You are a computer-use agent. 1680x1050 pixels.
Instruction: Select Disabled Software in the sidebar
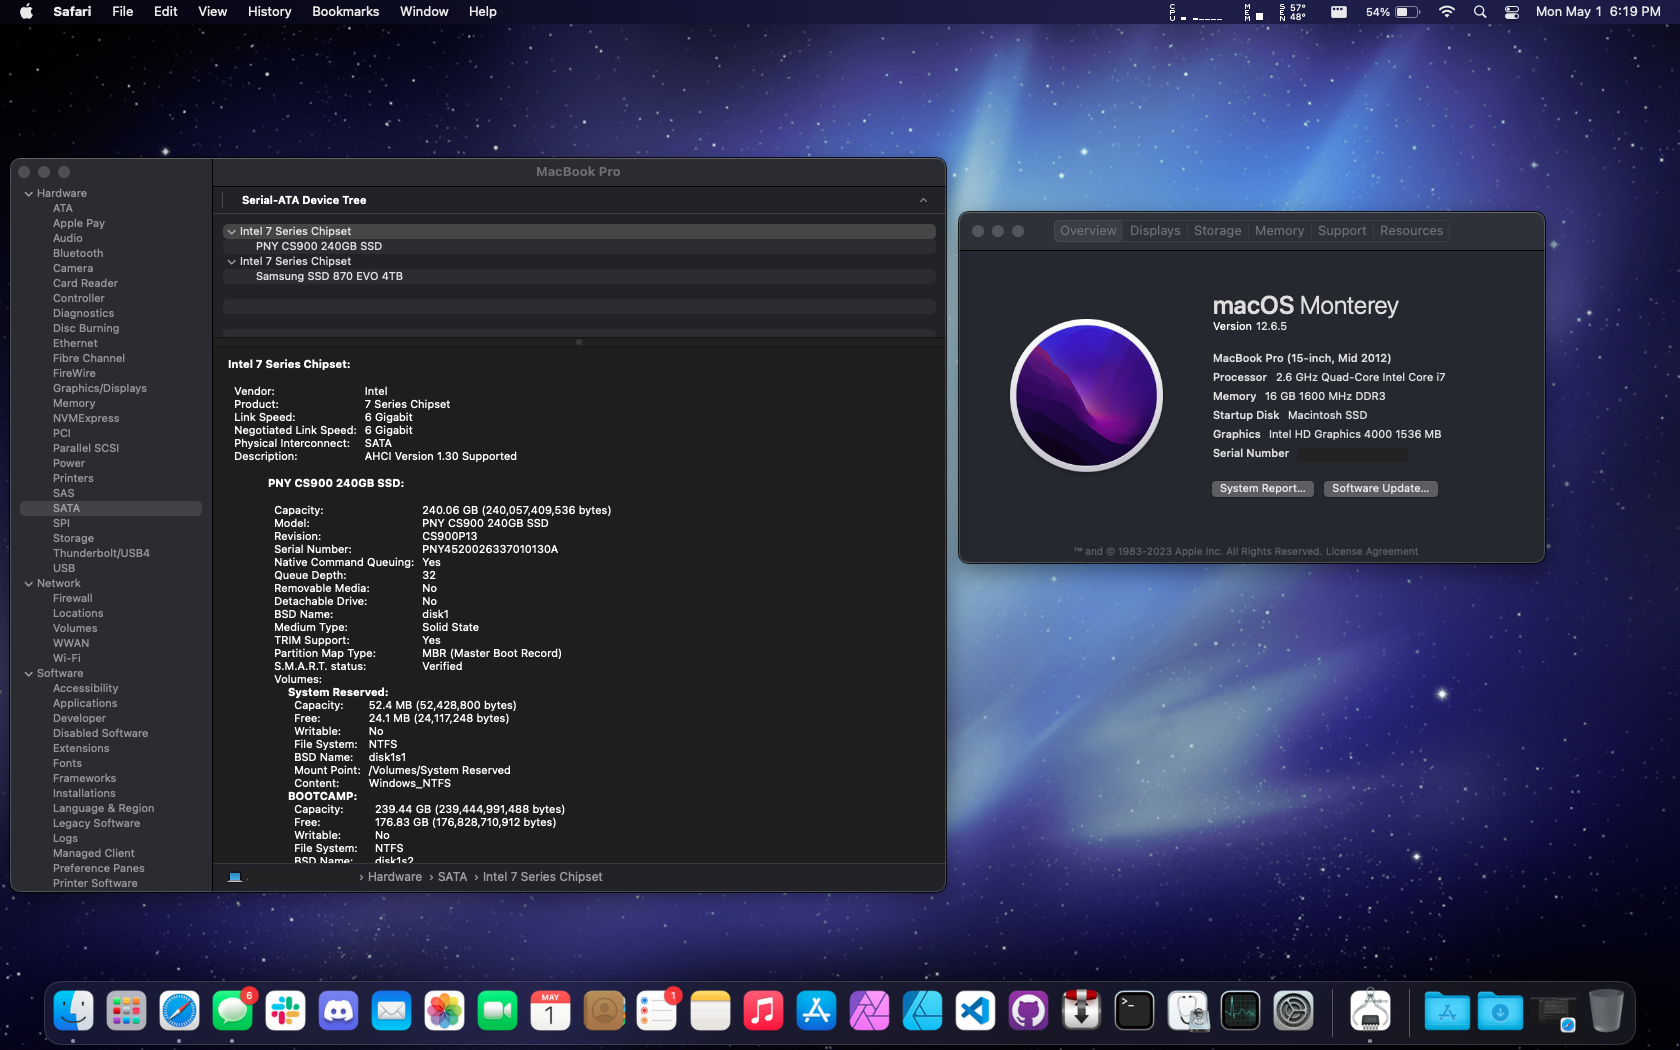(x=100, y=734)
